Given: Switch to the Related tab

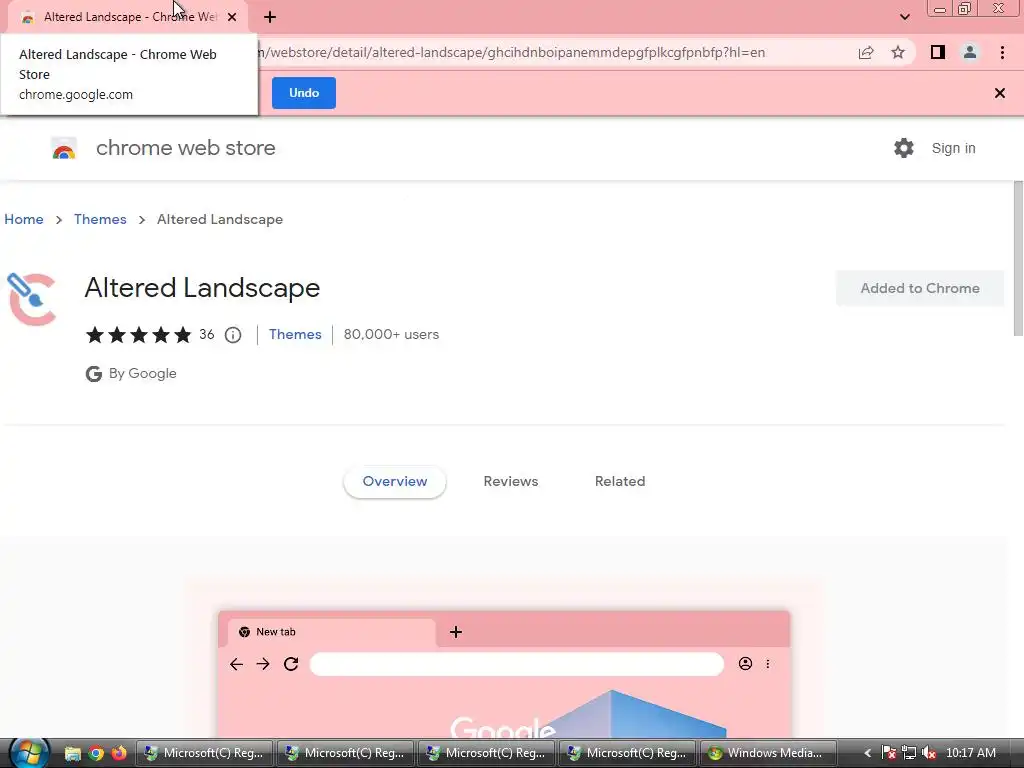Looking at the screenshot, I should click(620, 481).
